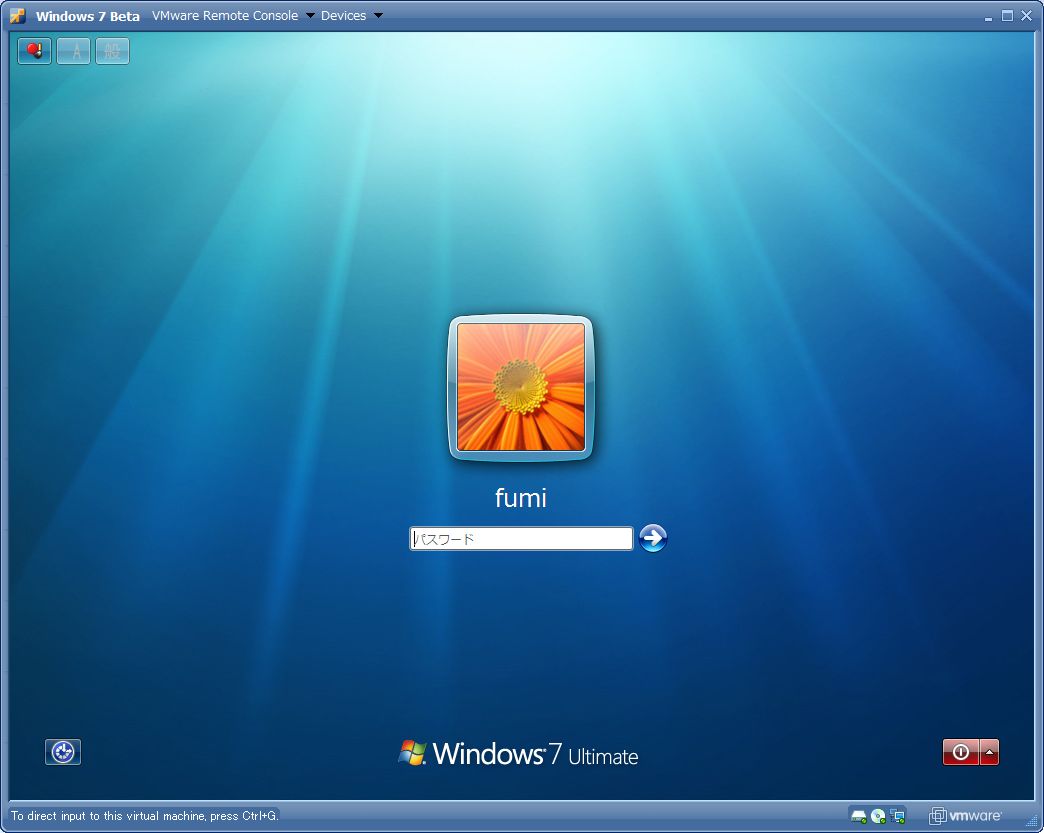The width and height of the screenshot is (1044, 833).
Task: Maximize the VMware Remote Console window
Action: click(1007, 16)
